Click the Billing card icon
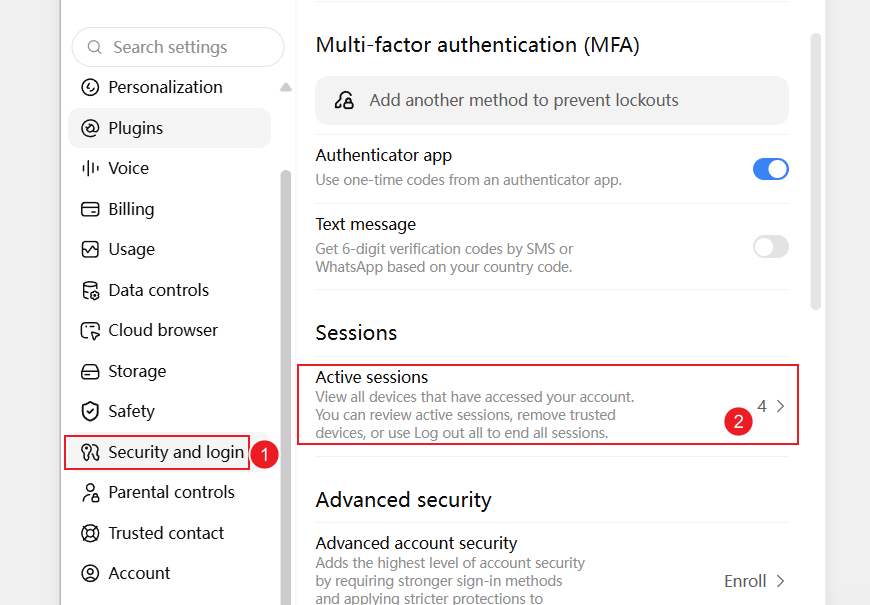This screenshot has height=605, width=870. coord(90,209)
